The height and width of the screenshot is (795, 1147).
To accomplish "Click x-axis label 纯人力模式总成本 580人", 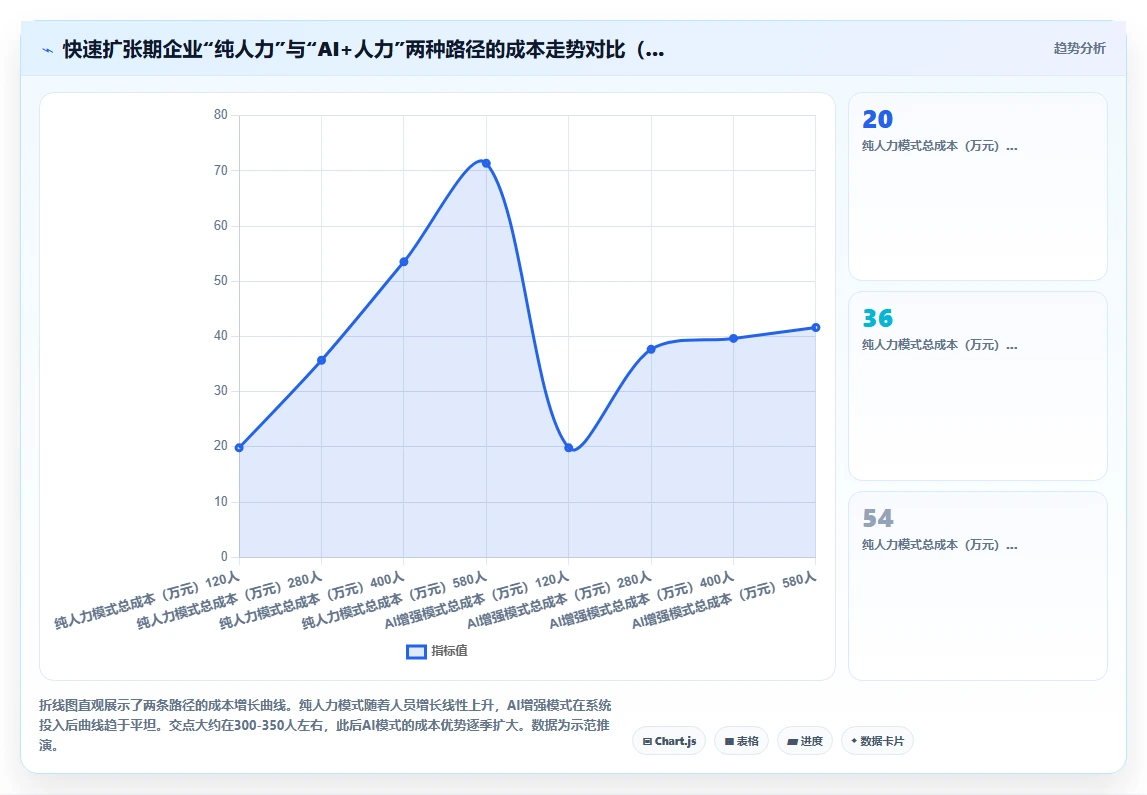I will [x=394, y=600].
